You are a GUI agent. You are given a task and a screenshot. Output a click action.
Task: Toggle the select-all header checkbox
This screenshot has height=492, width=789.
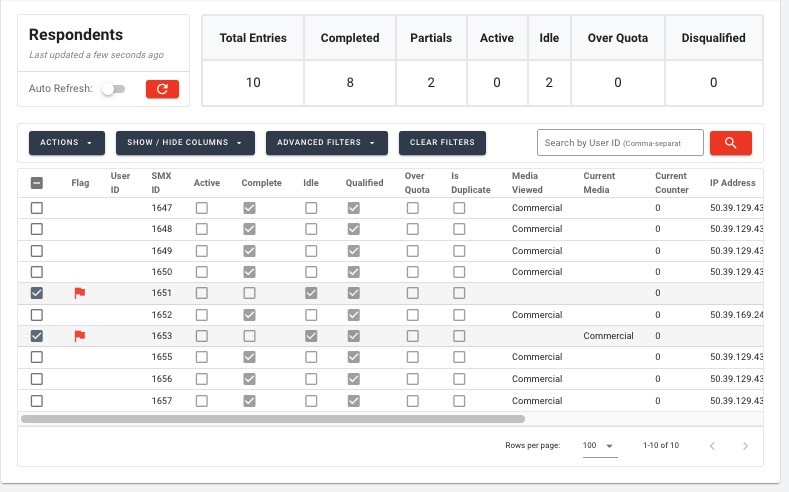37,183
